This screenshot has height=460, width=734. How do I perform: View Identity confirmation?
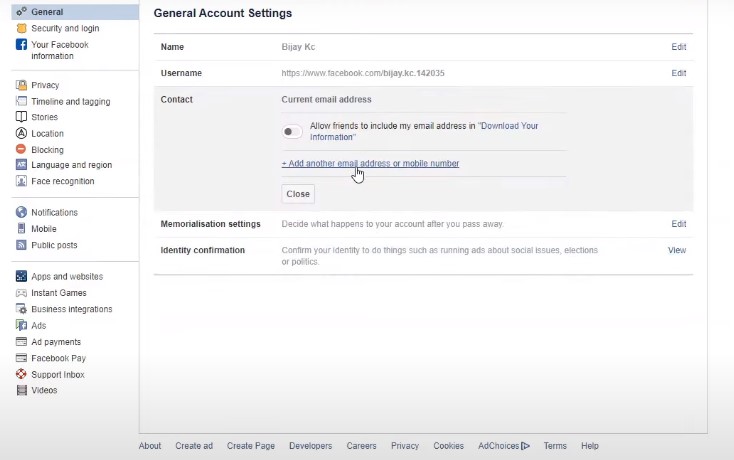[677, 250]
